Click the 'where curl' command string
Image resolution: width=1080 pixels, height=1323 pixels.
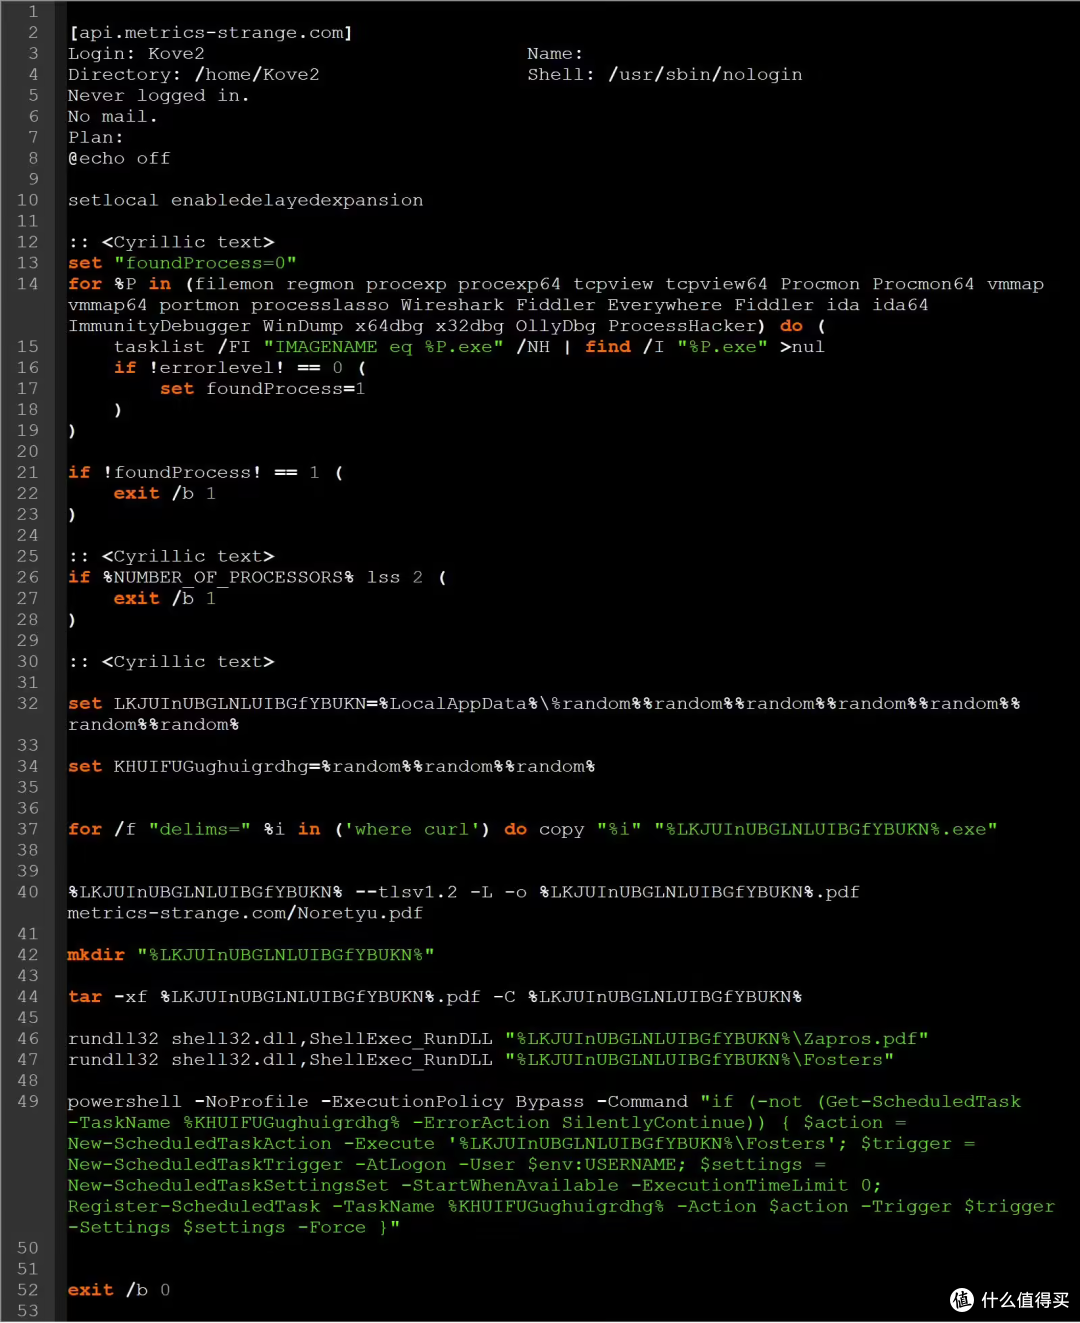[412, 830]
